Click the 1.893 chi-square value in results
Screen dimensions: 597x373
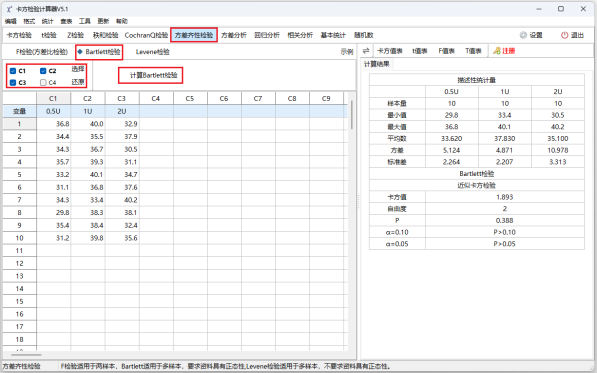pos(504,197)
